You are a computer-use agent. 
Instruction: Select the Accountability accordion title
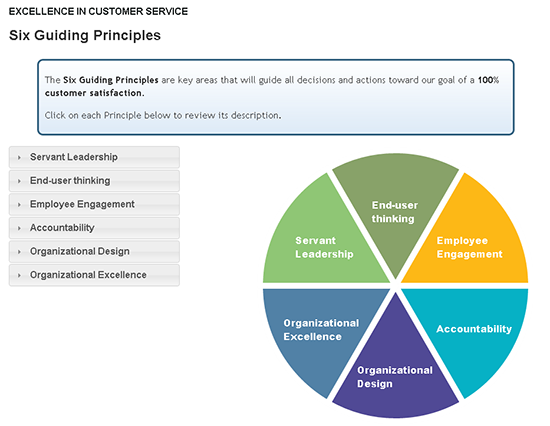tap(62, 228)
